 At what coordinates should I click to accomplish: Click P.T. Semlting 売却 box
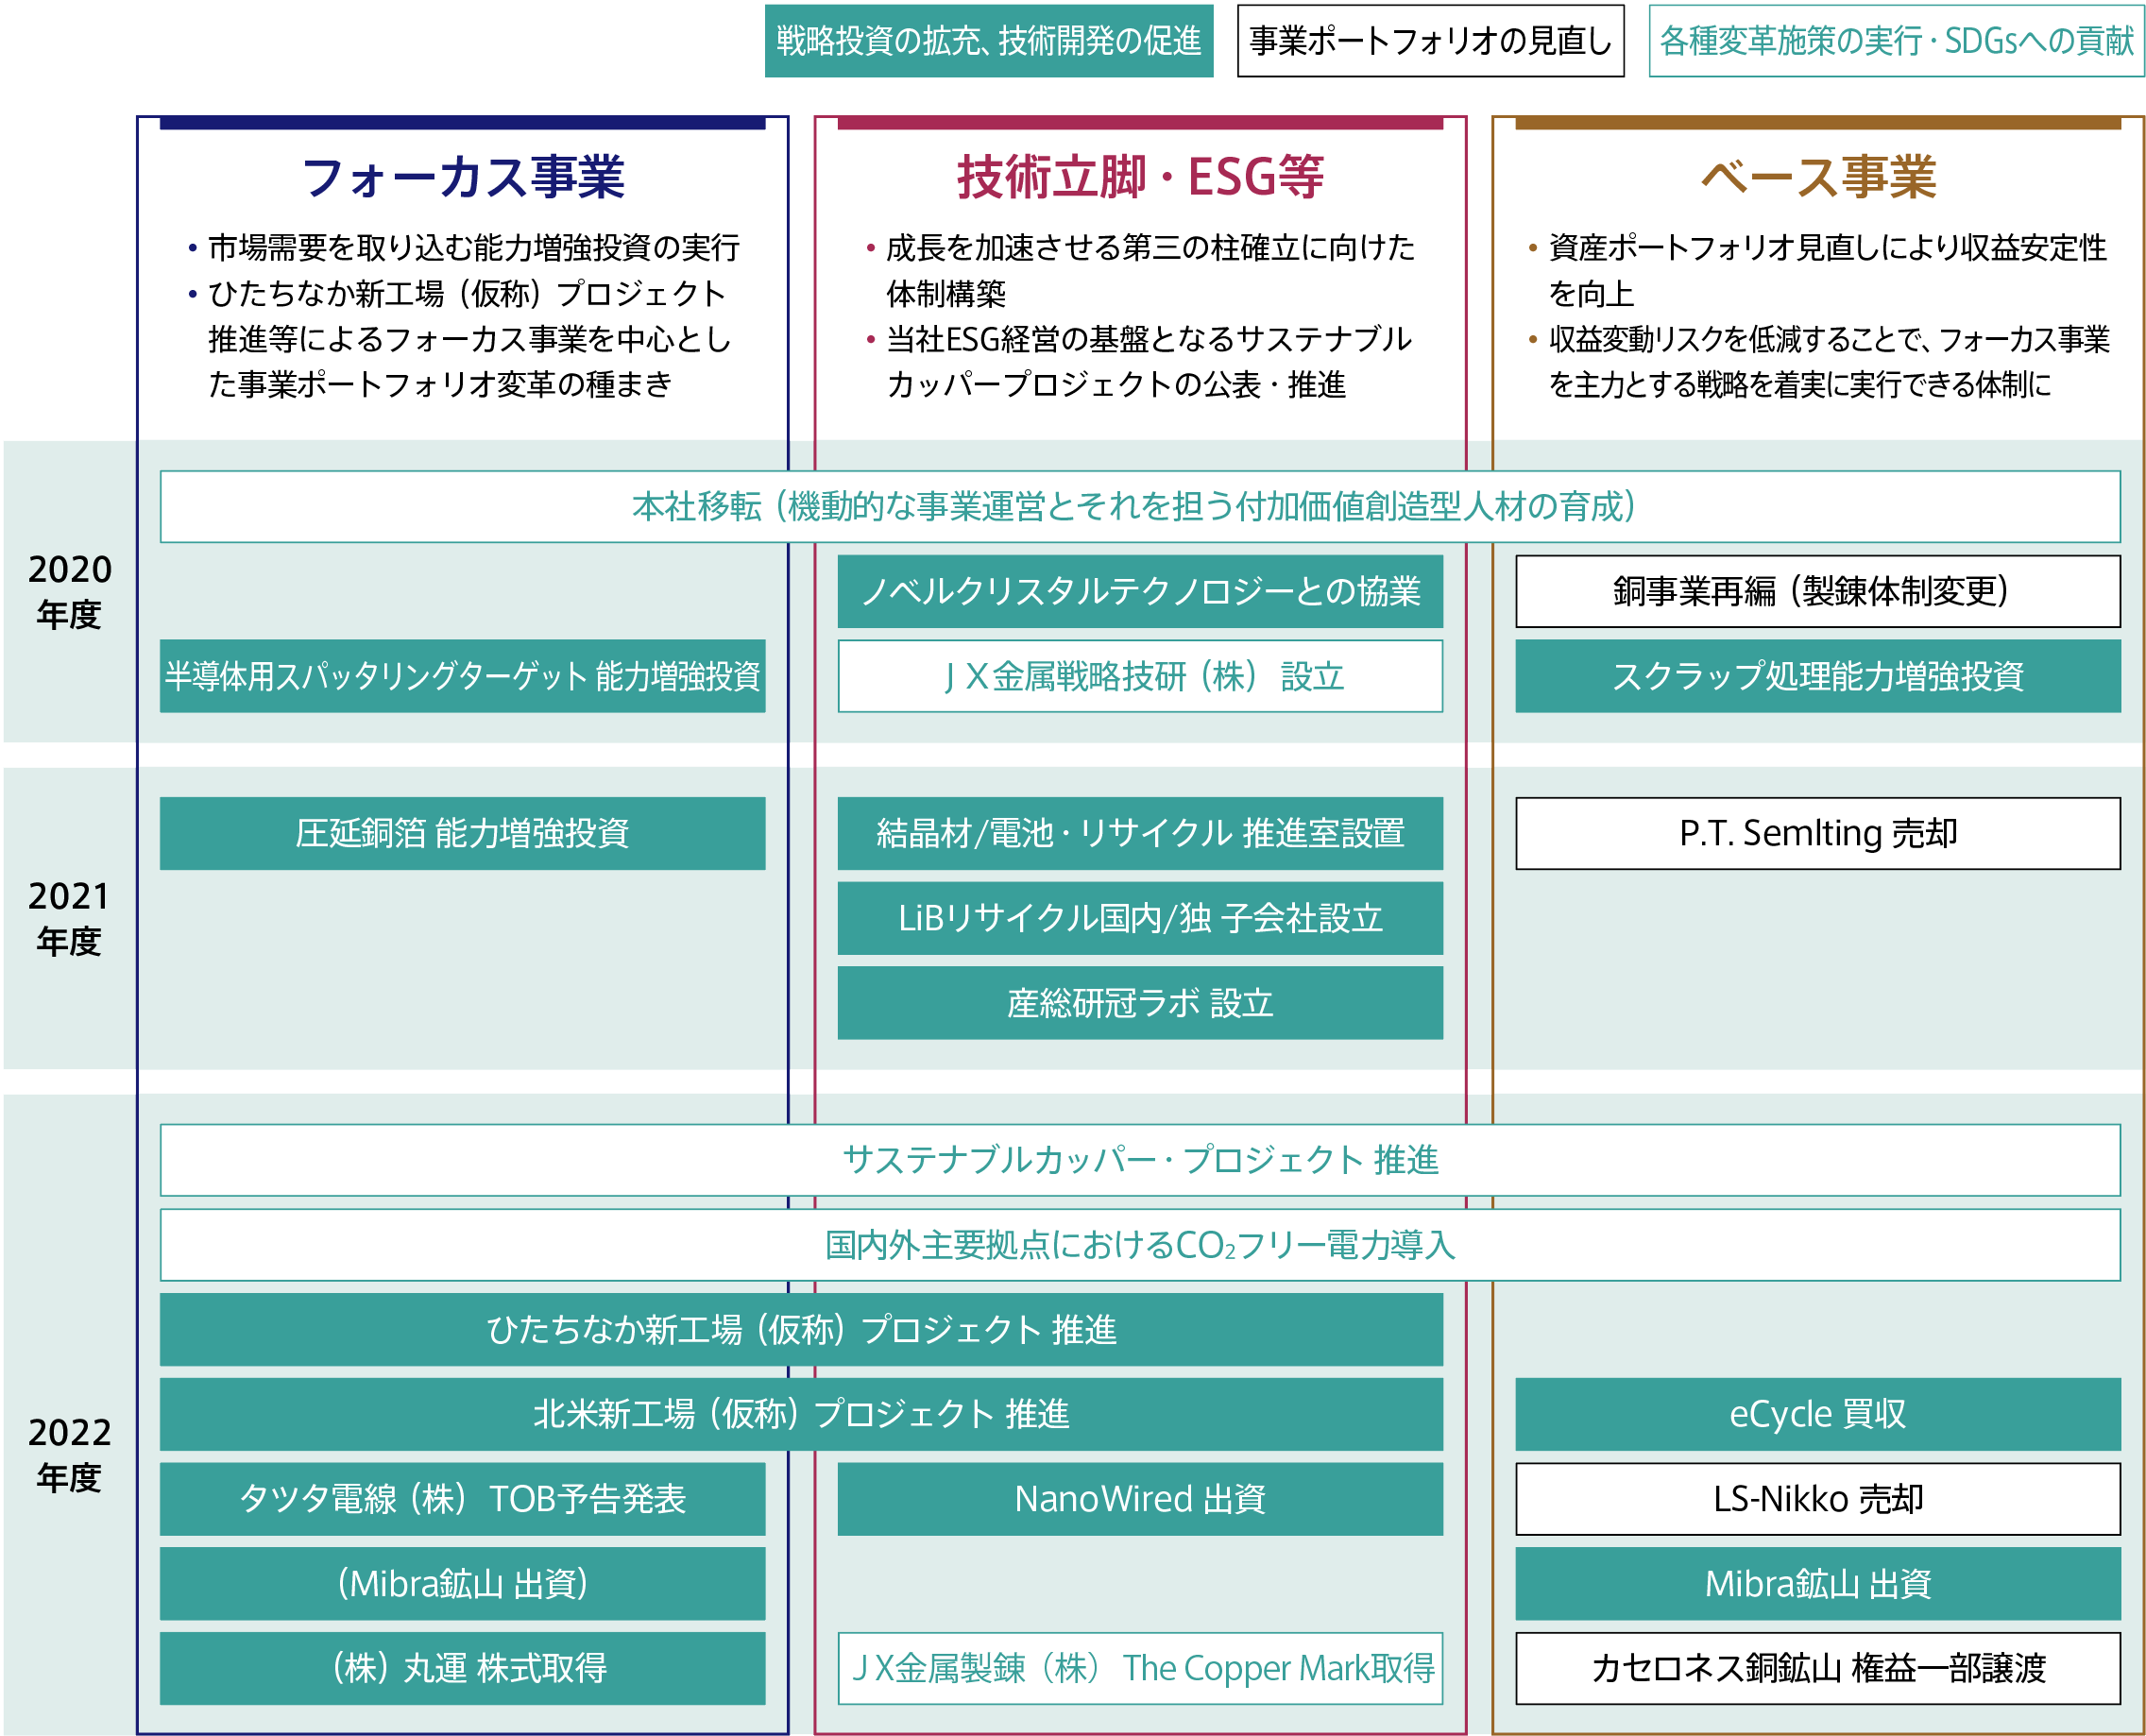(x=1818, y=833)
